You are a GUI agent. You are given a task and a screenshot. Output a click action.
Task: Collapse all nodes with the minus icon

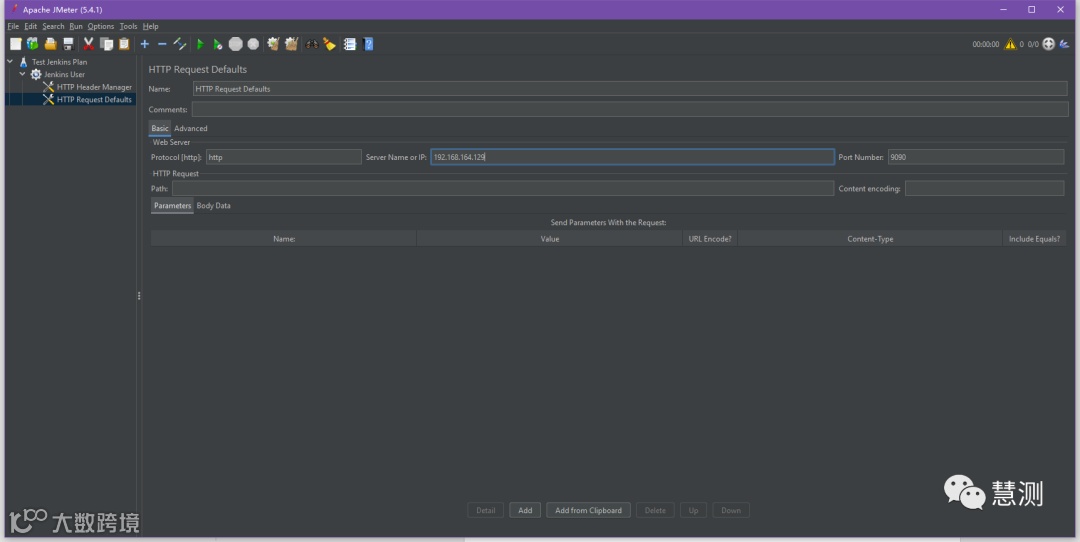tap(162, 44)
